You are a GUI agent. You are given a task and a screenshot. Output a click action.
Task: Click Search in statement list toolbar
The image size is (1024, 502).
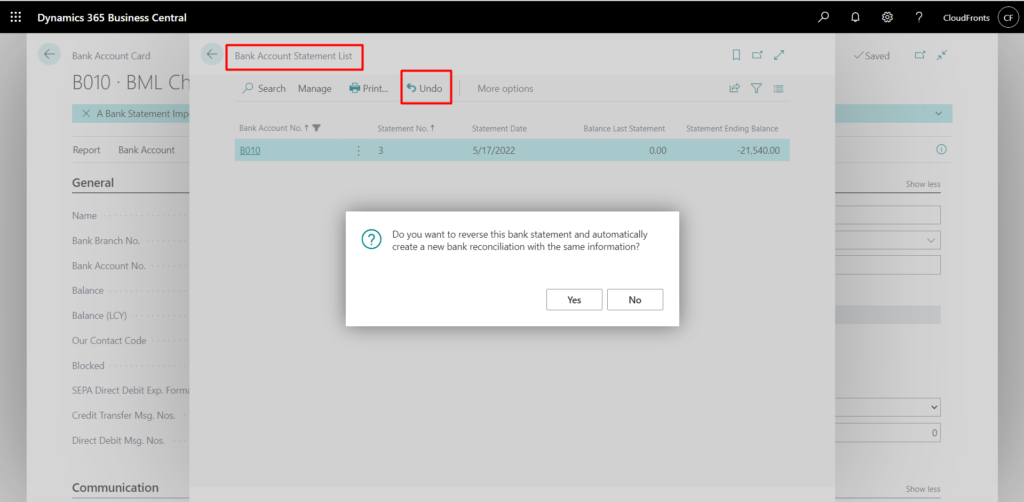(264, 88)
